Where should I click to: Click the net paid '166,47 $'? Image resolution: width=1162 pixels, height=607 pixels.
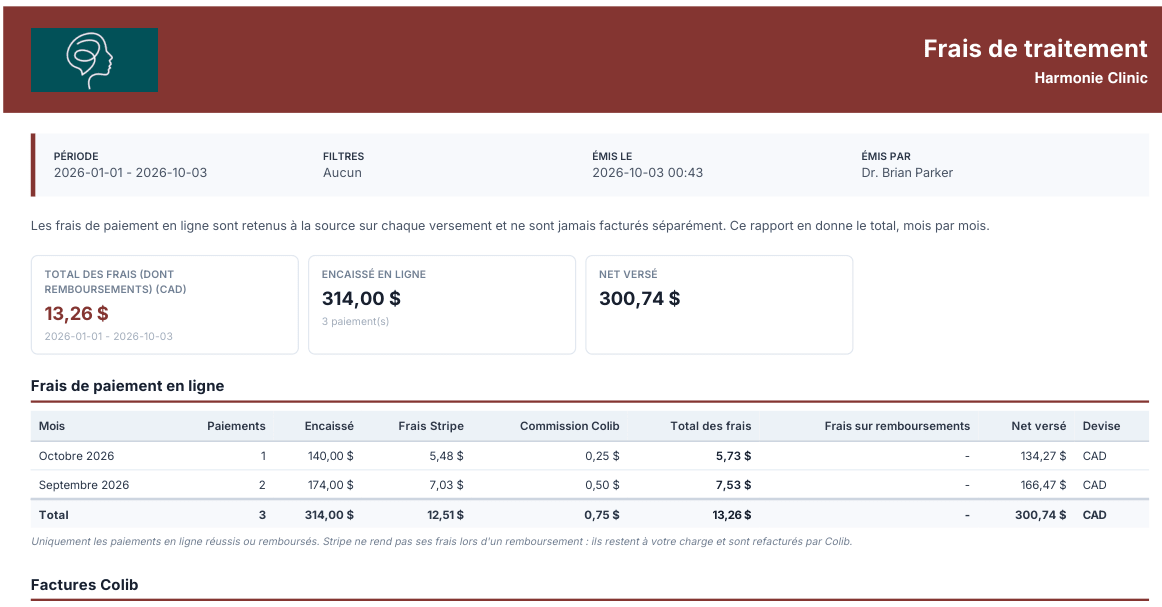(1043, 485)
